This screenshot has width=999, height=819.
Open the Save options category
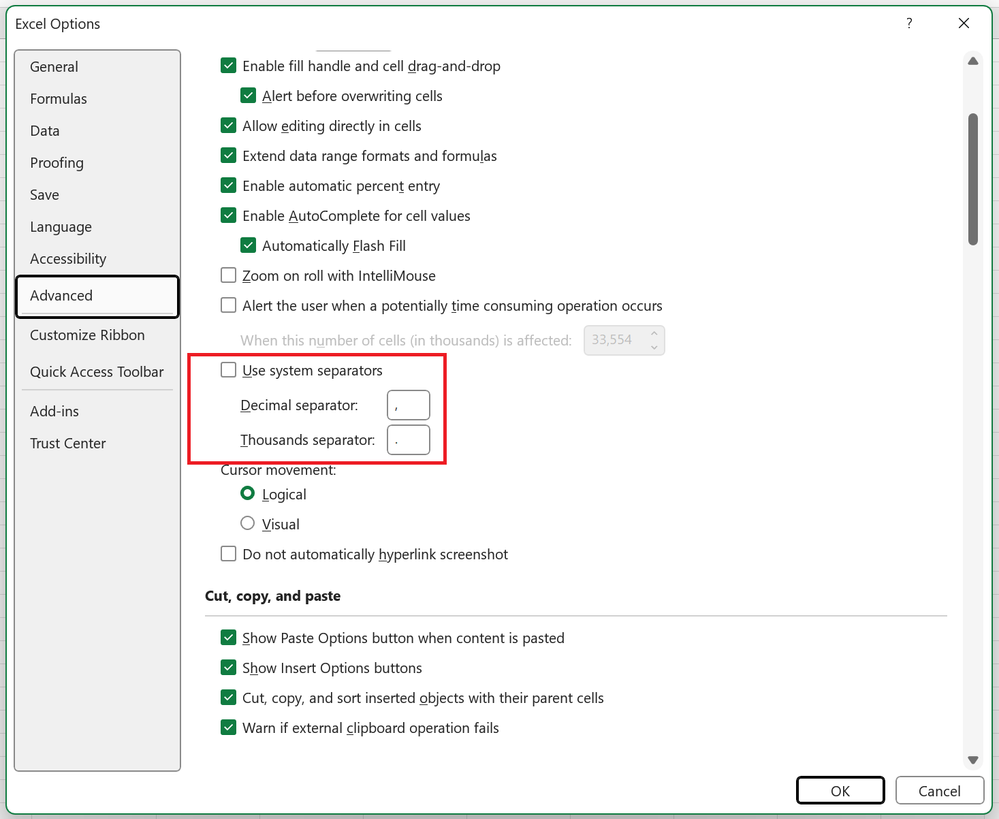pos(97,194)
